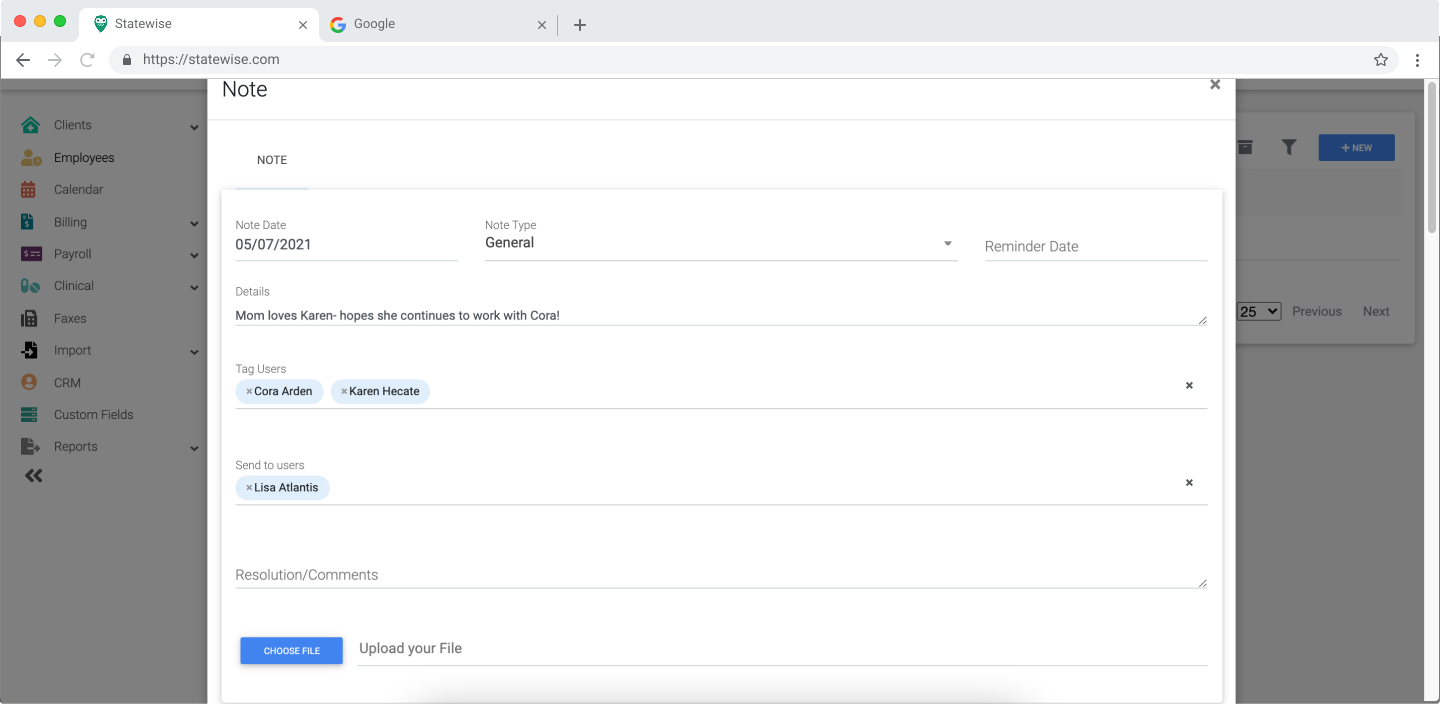Open Faxes in sidebar
This screenshot has height=704, width=1440.
click(x=70, y=318)
